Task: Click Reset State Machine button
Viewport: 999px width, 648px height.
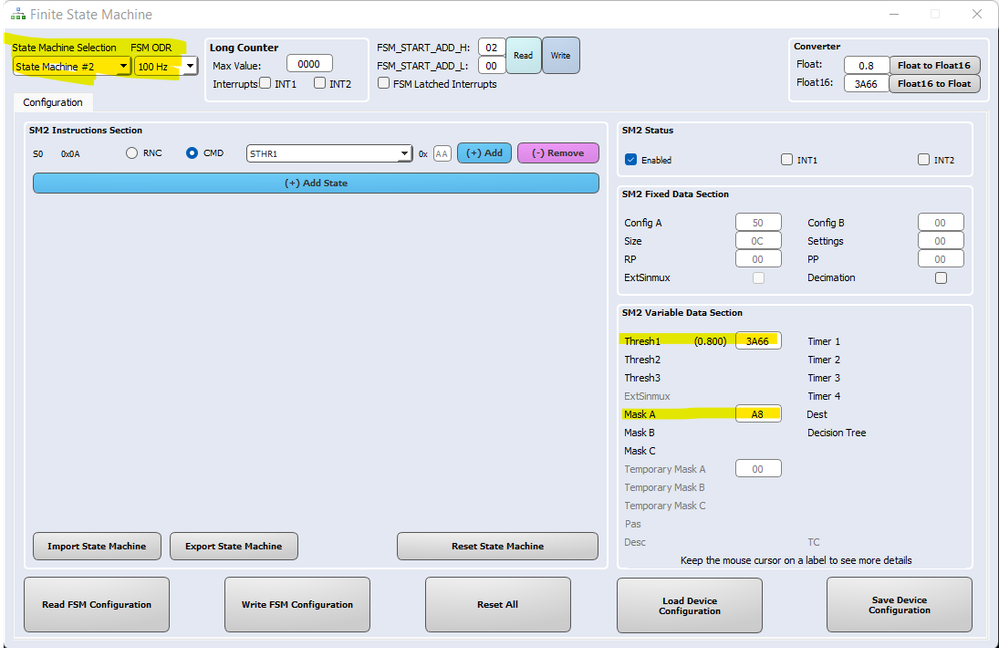Action: pyautogui.click(x=498, y=546)
